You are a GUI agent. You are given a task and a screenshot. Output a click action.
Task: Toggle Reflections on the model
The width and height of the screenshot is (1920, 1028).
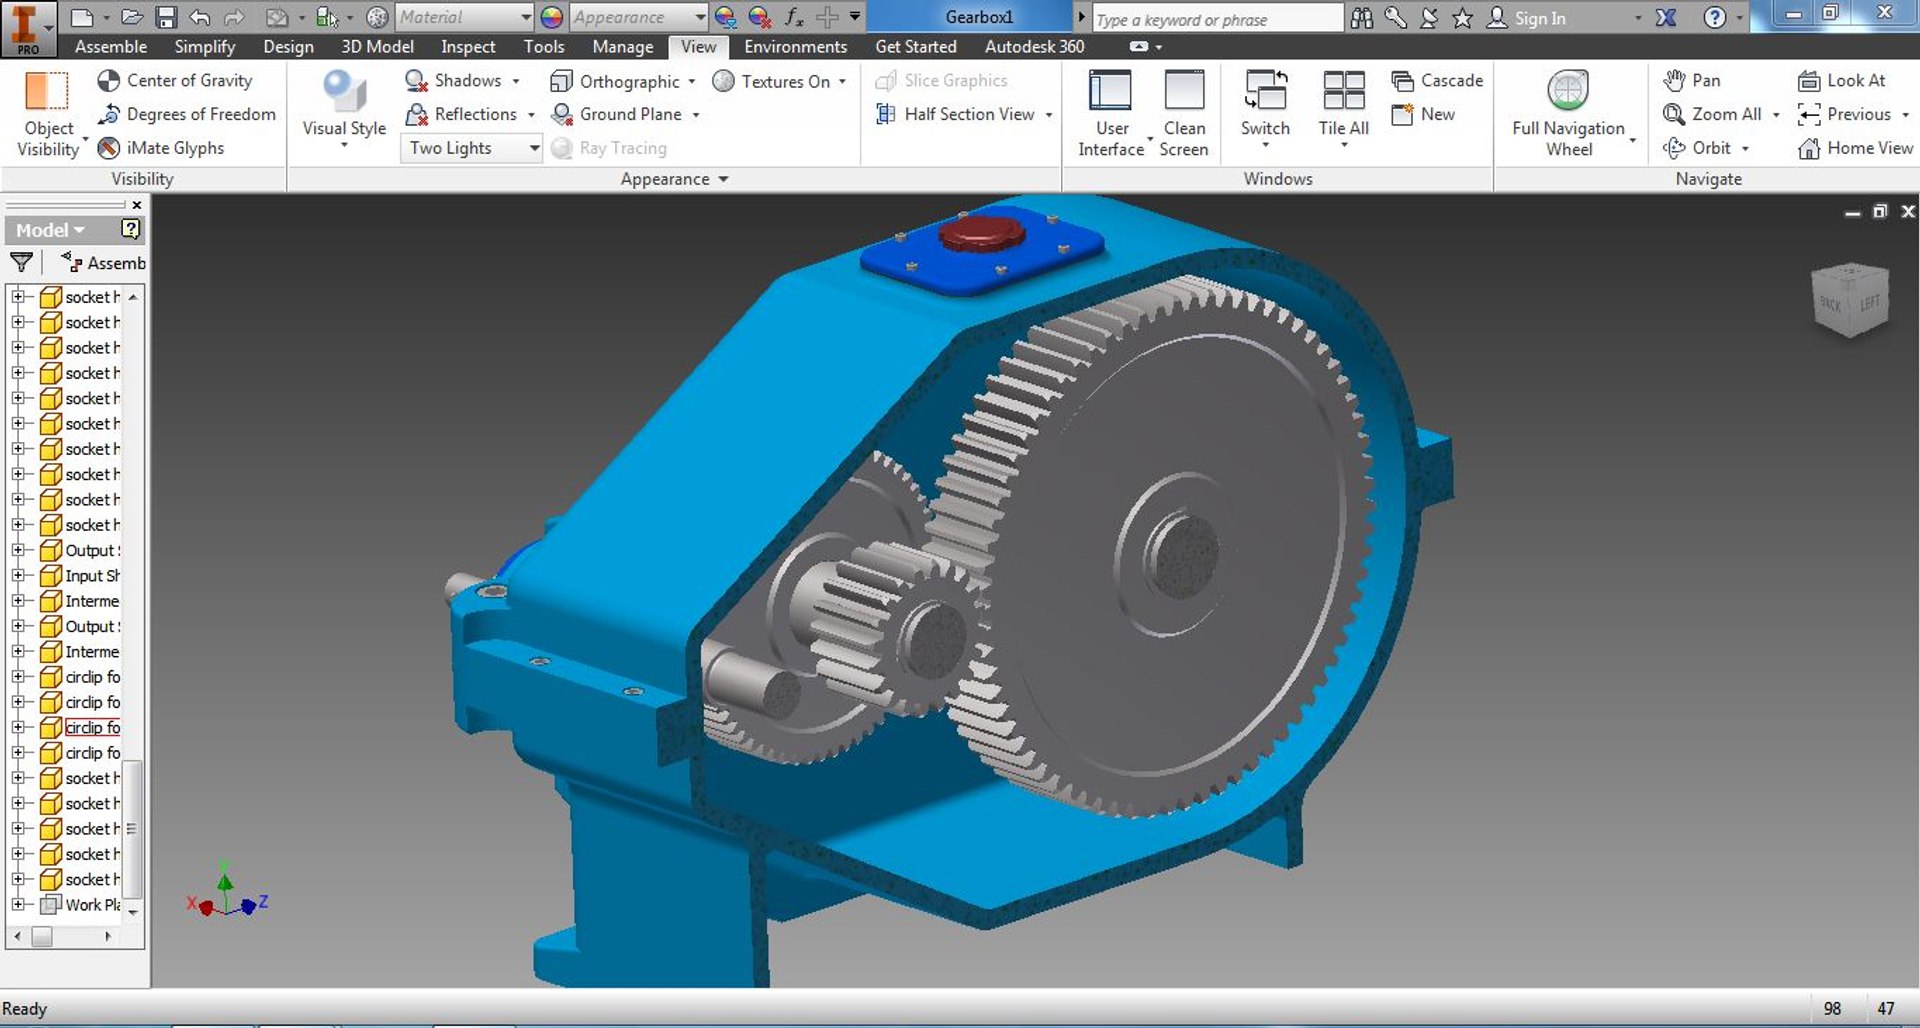point(469,114)
